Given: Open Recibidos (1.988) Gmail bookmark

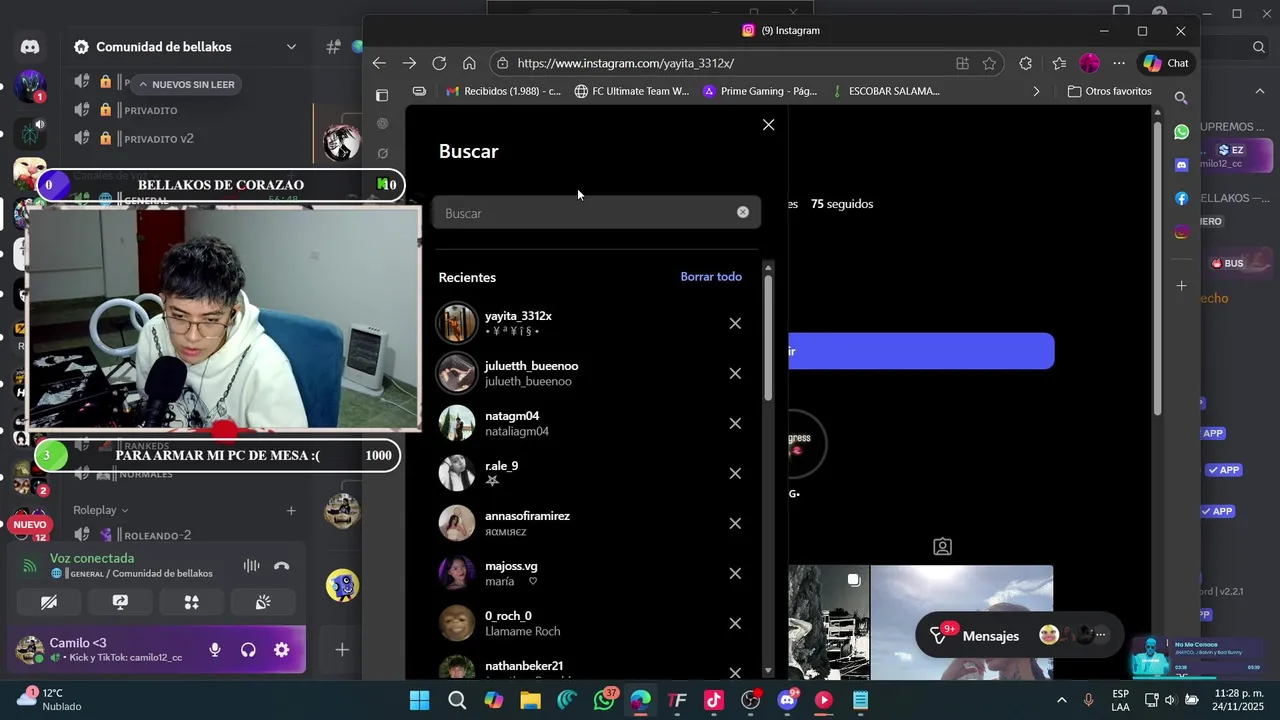Looking at the screenshot, I should pos(504,91).
